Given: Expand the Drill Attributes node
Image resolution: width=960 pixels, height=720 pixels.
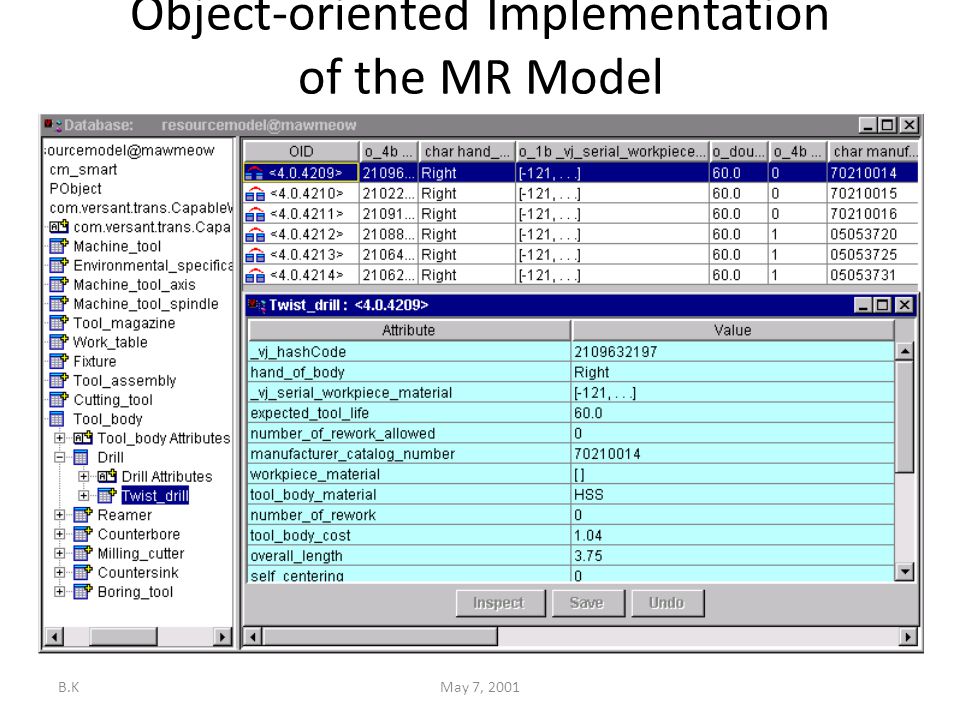Looking at the screenshot, I should pos(84,476).
